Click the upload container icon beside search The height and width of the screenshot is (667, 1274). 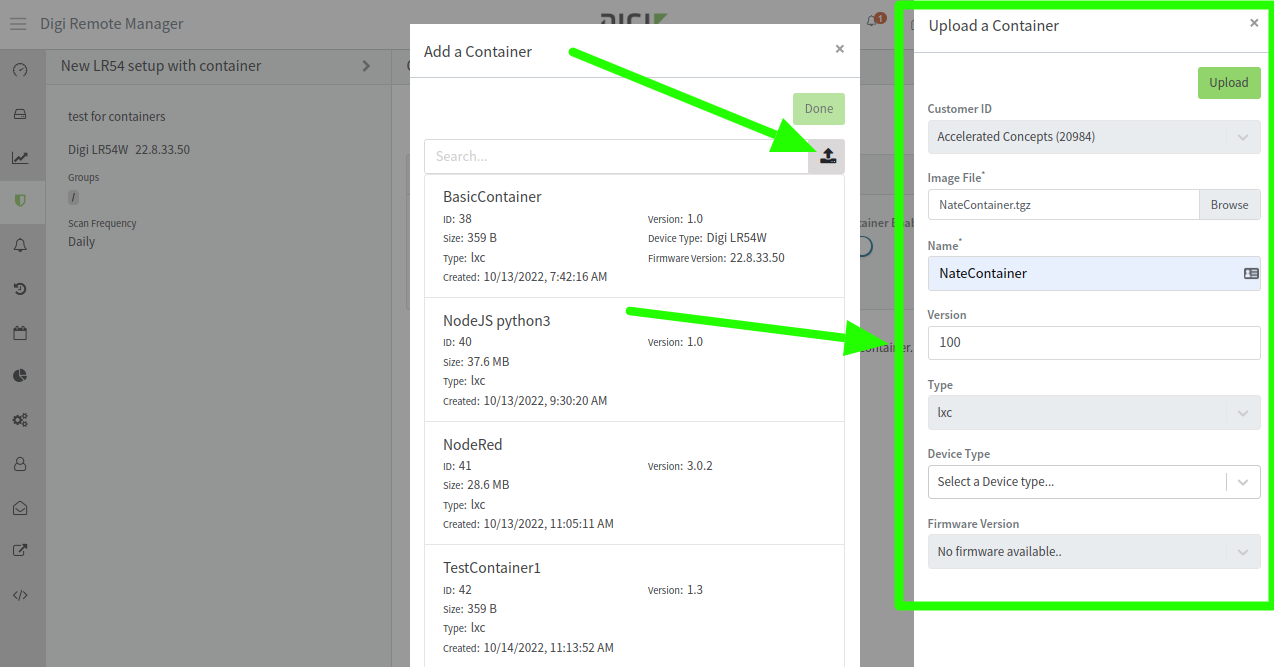(x=827, y=156)
